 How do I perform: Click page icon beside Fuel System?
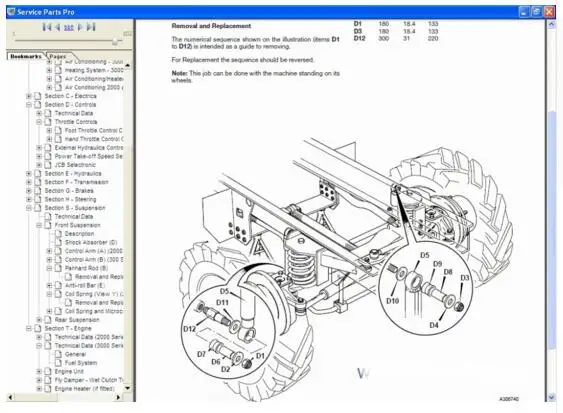pyautogui.click(x=58, y=363)
